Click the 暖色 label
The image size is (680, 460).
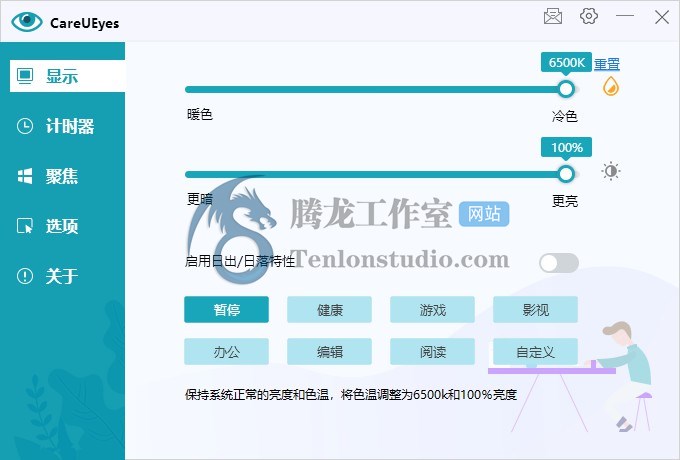pos(200,114)
